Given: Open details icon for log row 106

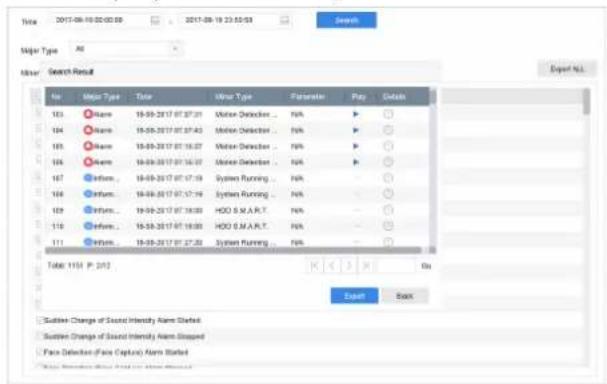Looking at the screenshot, I should [x=388, y=162].
